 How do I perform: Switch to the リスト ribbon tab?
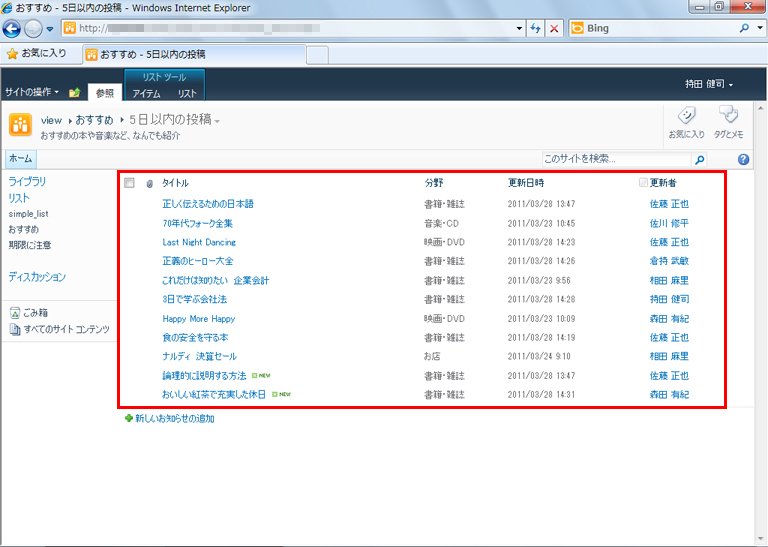[187, 94]
